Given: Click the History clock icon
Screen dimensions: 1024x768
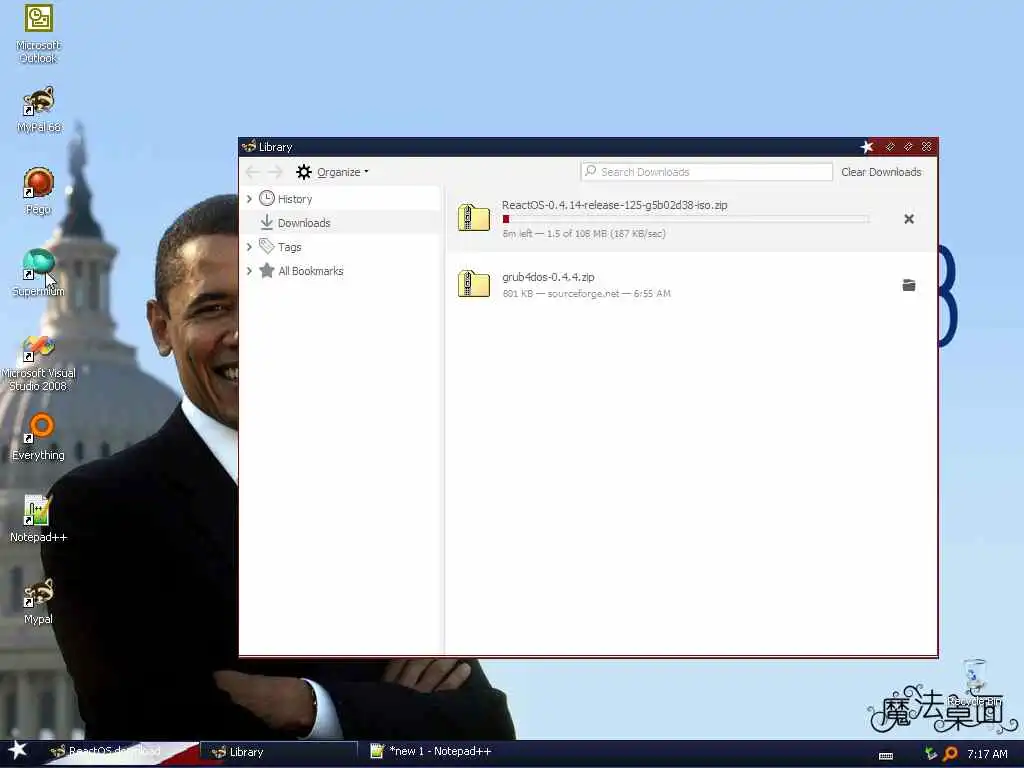Looking at the screenshot, I should (266, 198).
